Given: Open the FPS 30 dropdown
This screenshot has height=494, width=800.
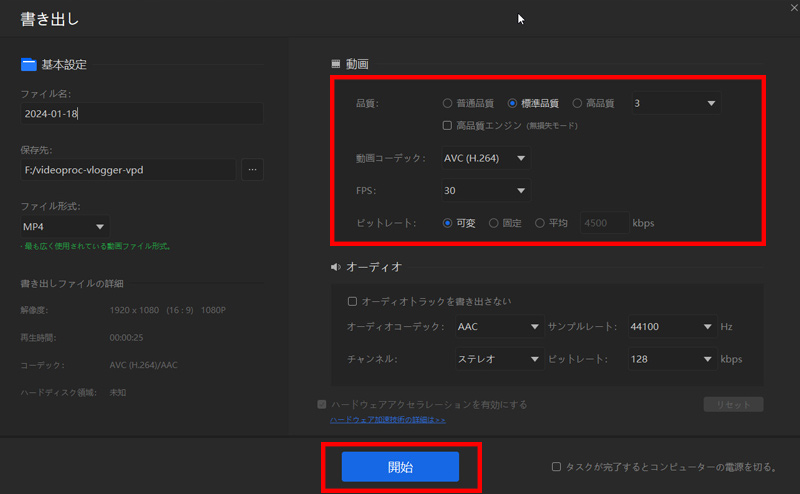Looking at the screenshot, I should click(486, 191).
